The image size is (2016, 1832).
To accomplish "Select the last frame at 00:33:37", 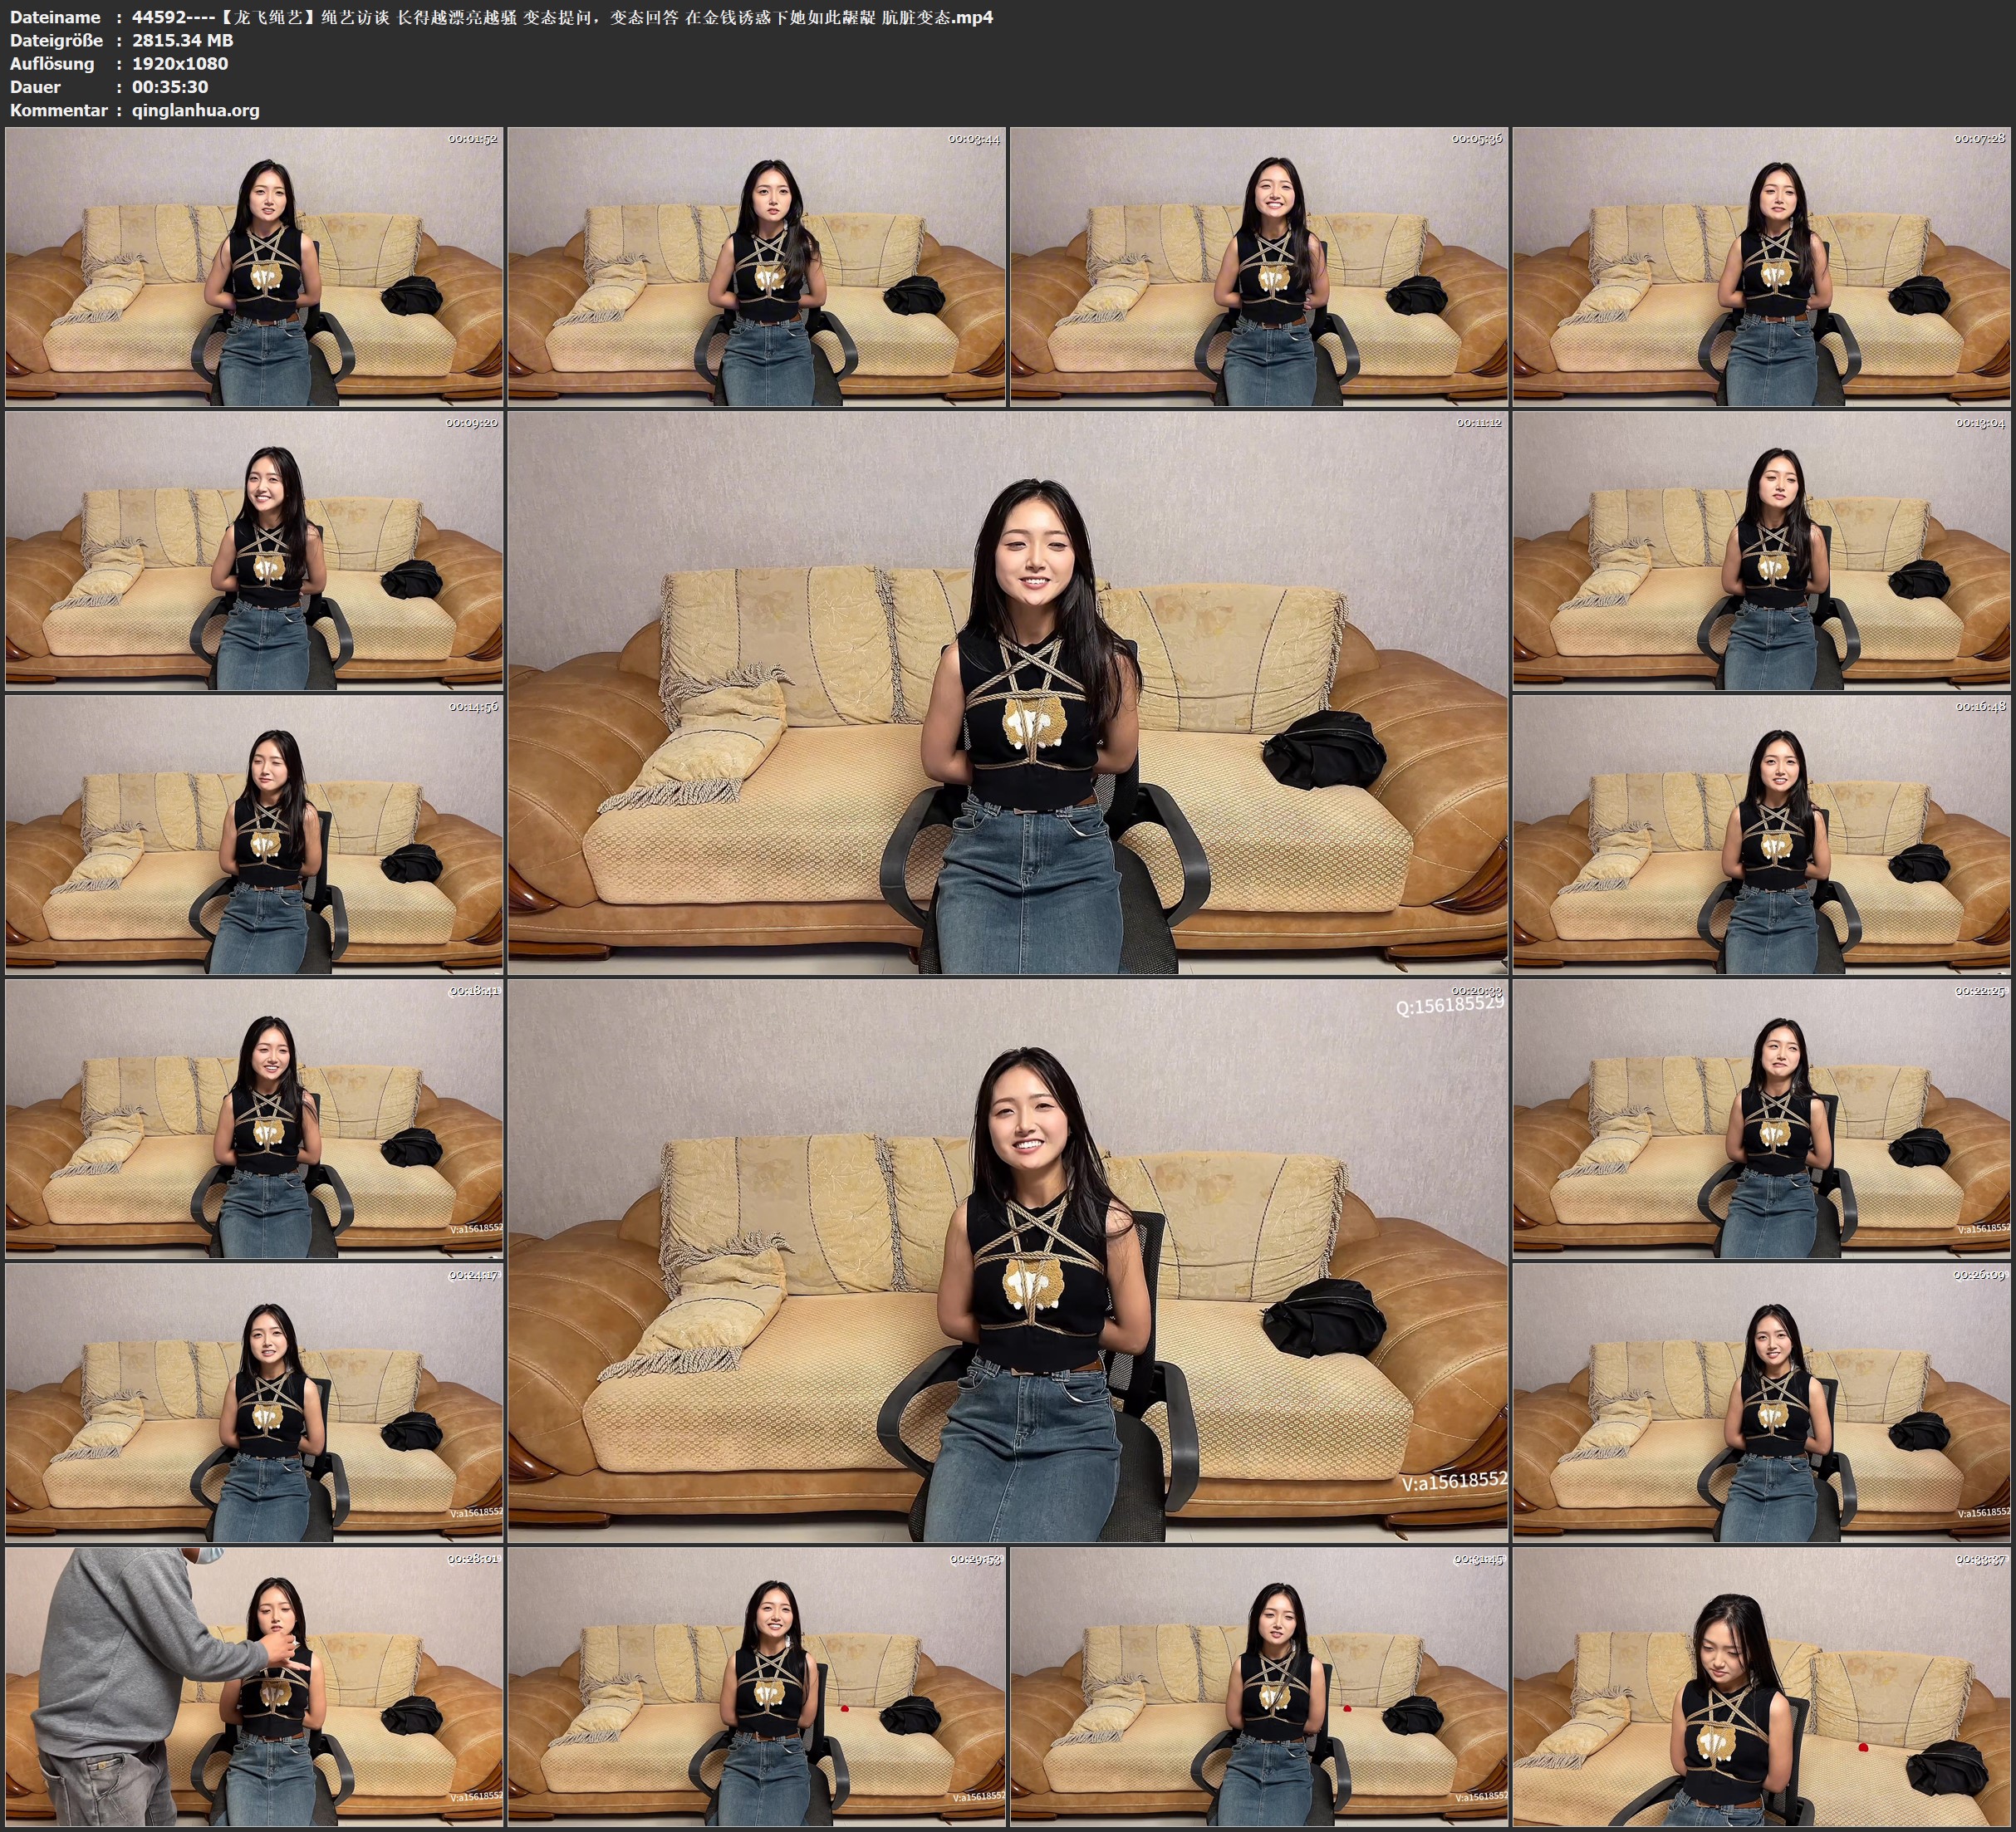I will click(1762, 1686).
